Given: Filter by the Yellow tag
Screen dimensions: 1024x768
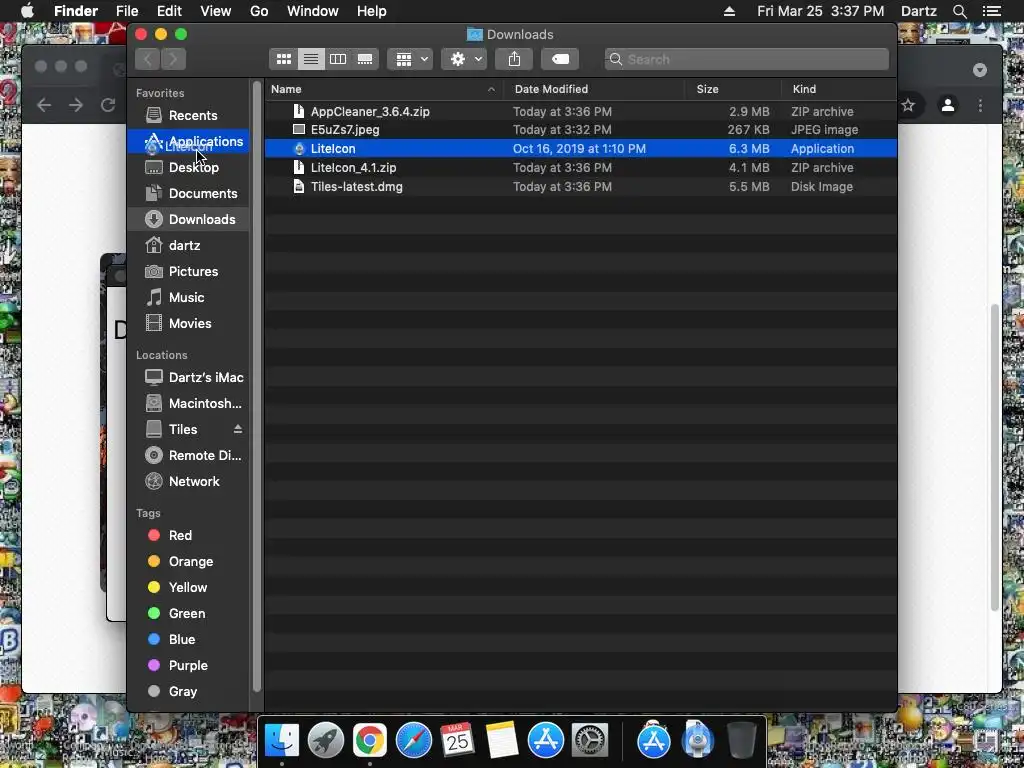Looking at the screenshot, I should tap(188, 588).
